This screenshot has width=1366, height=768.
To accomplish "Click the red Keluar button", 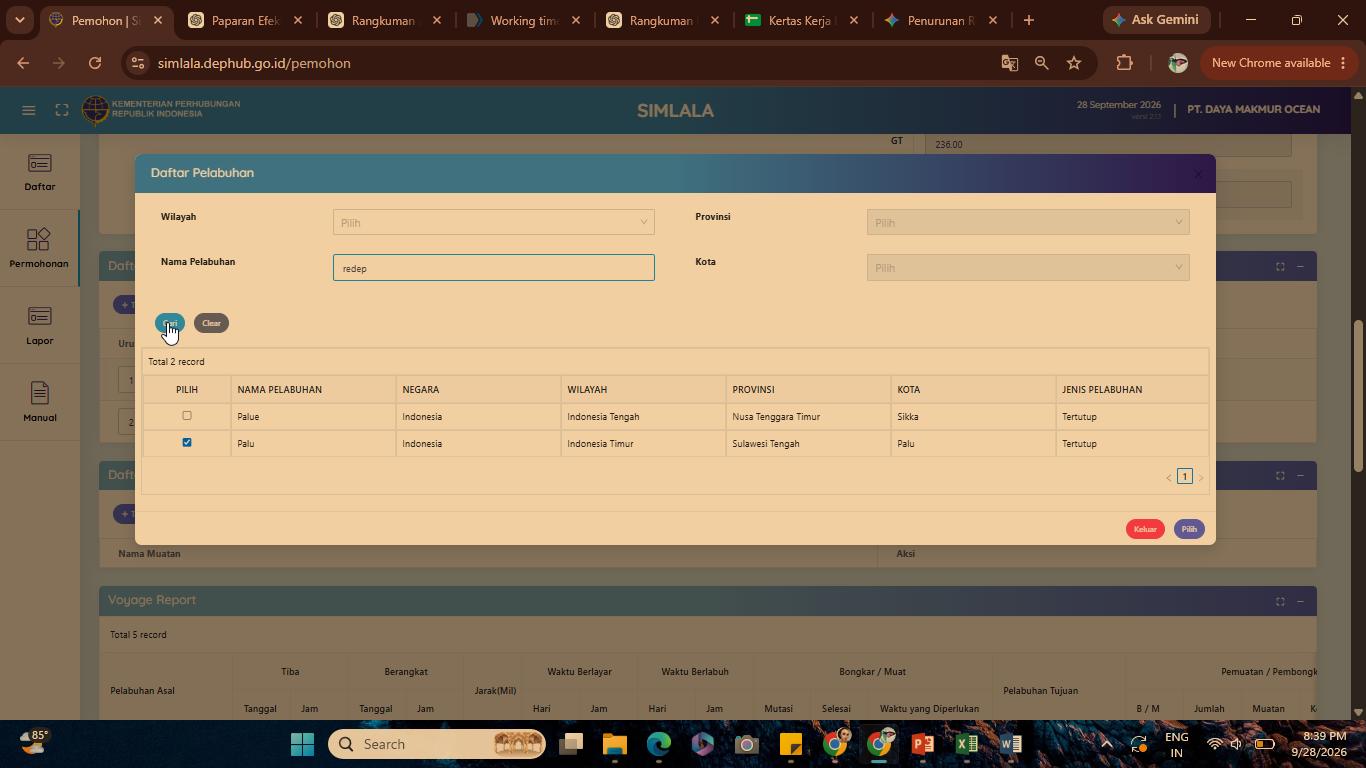I will click(x=1145, y=529).
